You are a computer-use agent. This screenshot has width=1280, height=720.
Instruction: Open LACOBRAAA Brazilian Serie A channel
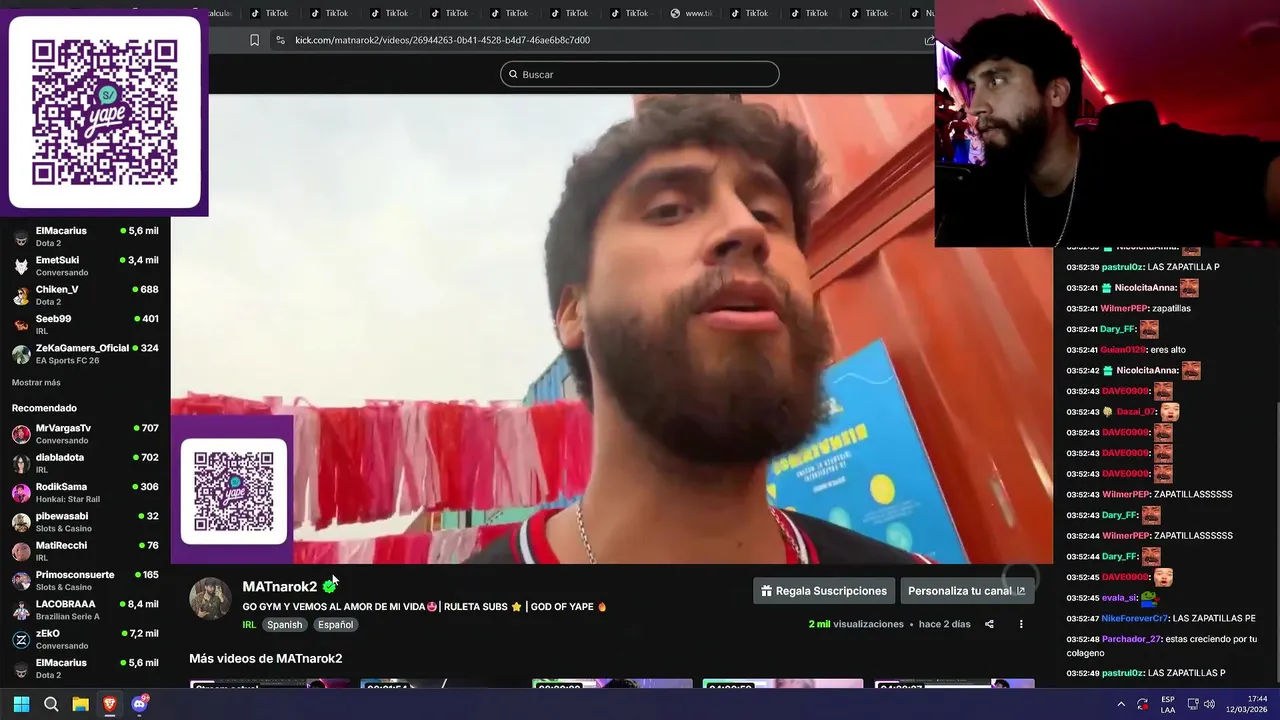[85, 610]
